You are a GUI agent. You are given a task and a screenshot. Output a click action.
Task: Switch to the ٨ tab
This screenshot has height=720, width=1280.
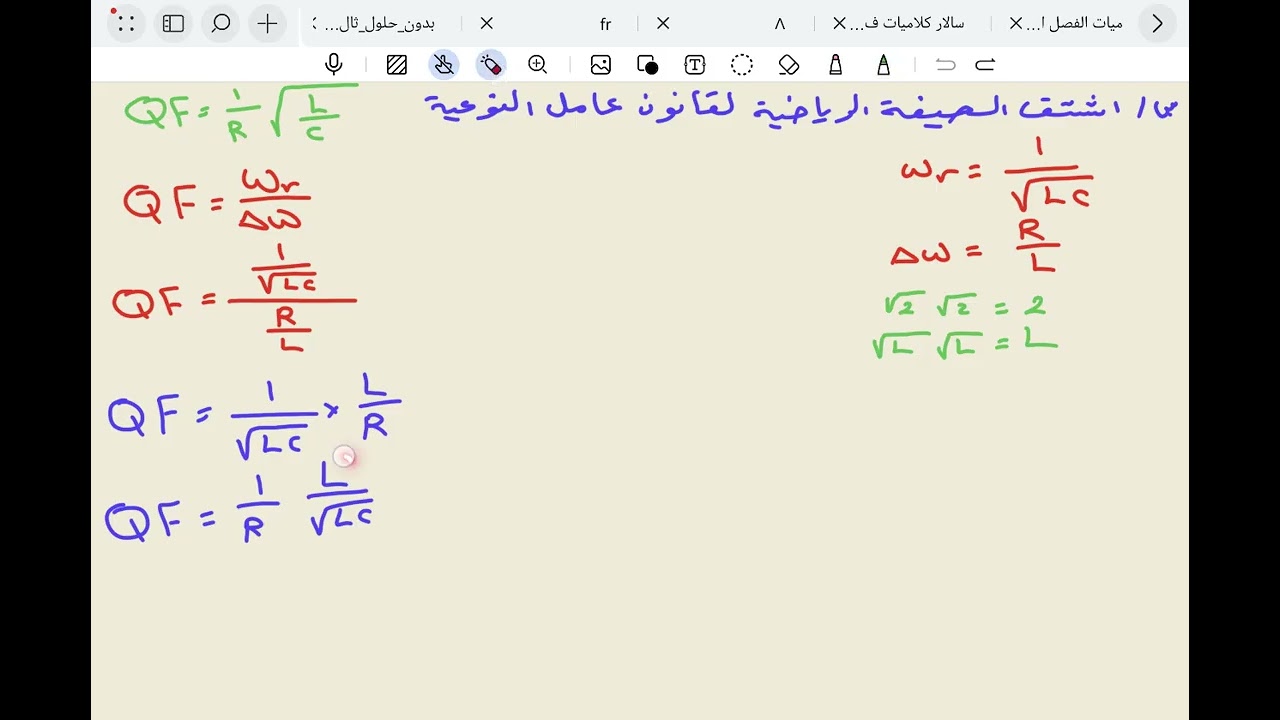(780, 24)
